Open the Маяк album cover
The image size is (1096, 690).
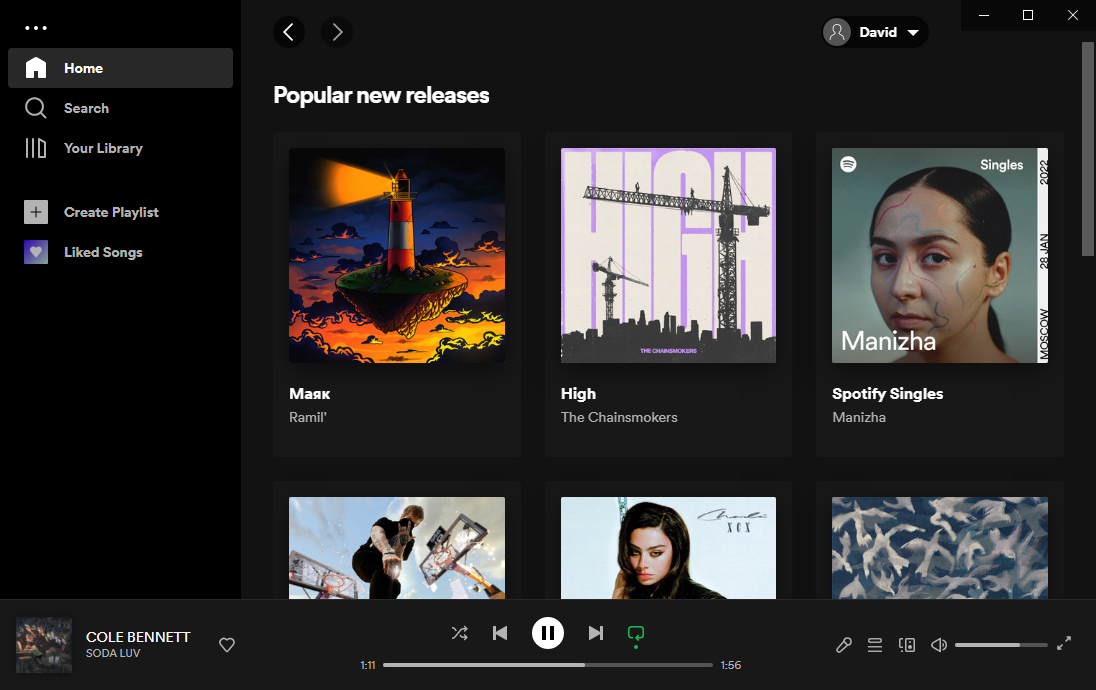pos(397,255)
